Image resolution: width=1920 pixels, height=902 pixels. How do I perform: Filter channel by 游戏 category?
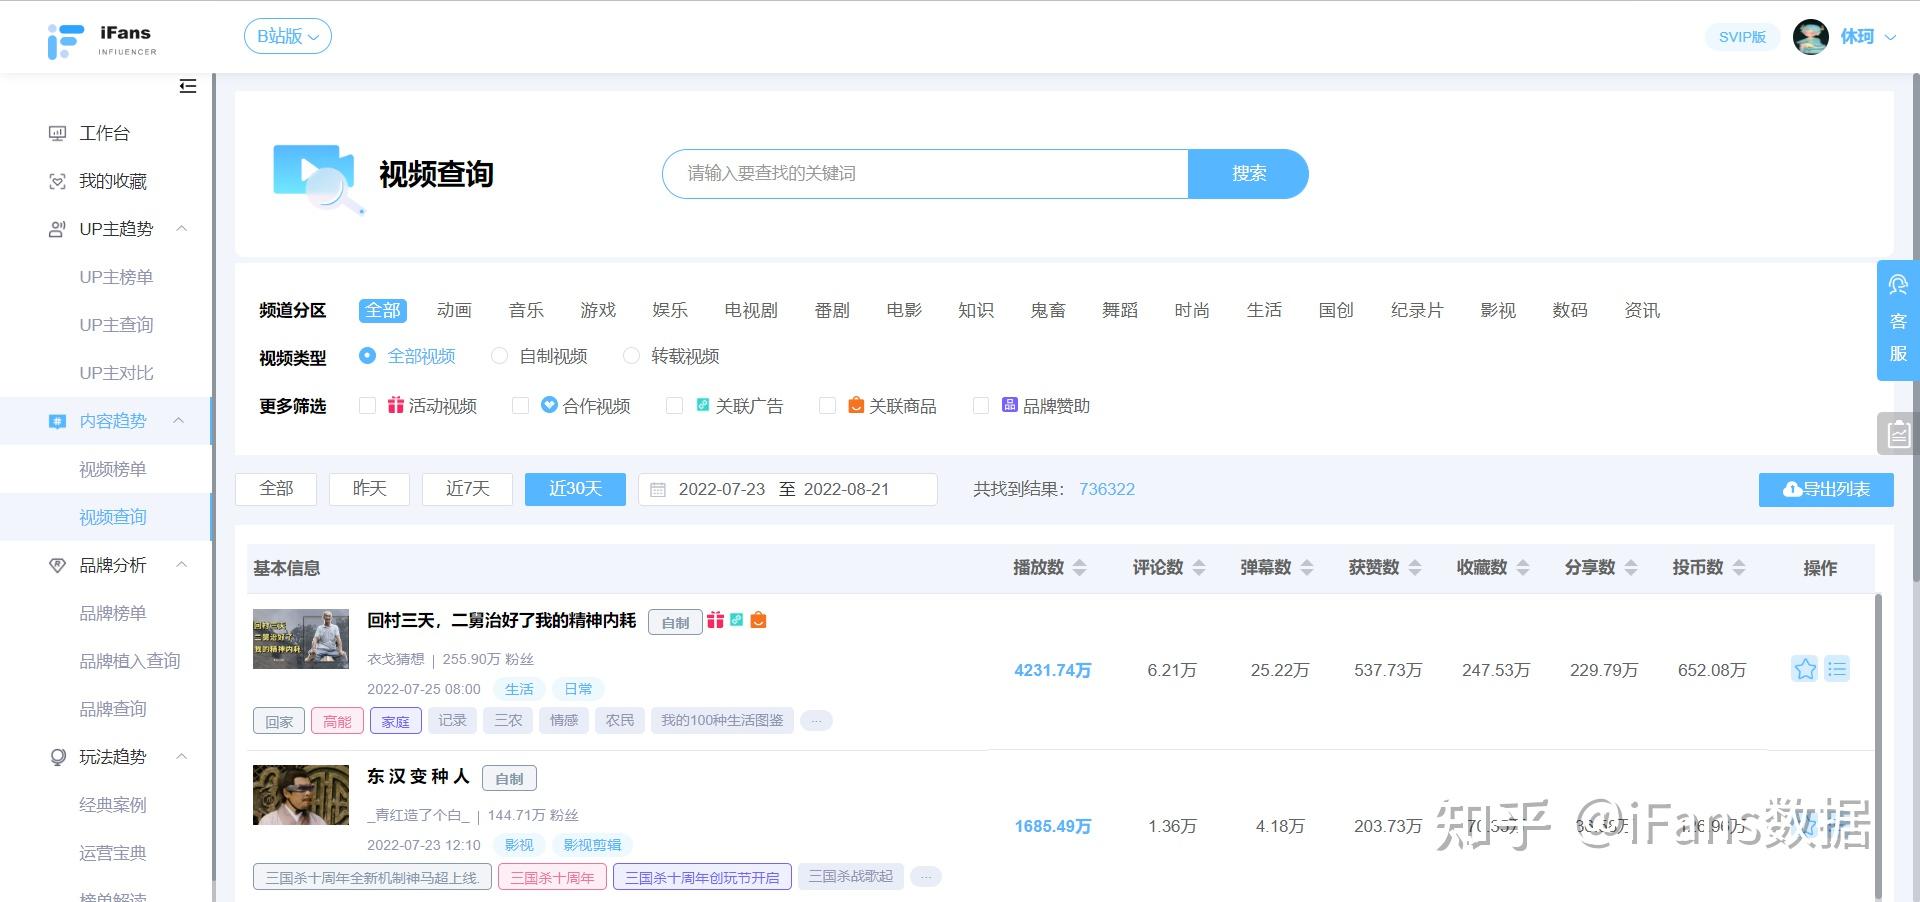[x=598, y=311]
